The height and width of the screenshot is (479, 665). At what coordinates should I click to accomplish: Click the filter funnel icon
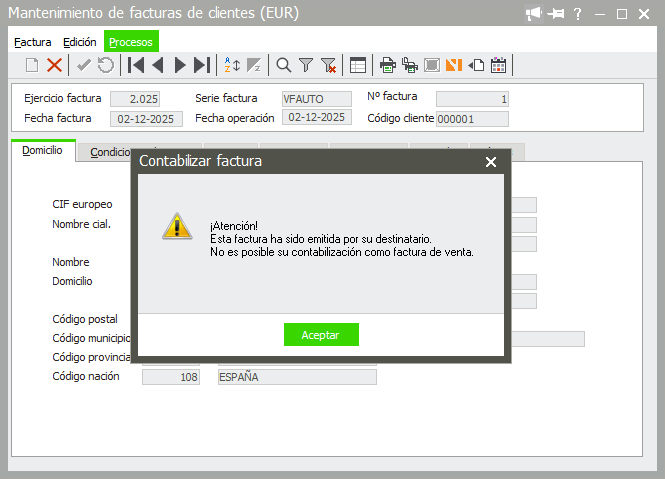[306, 65]
